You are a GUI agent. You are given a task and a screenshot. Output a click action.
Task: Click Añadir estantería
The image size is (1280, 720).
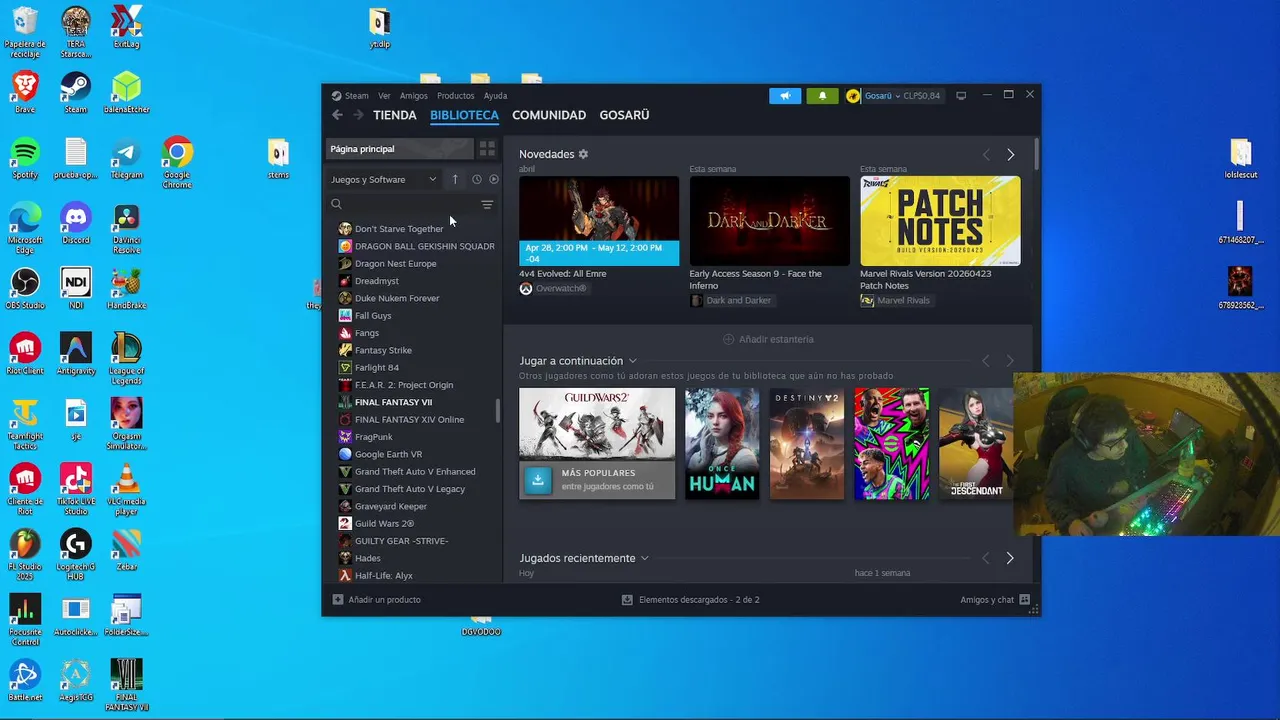tap(768, 339)
